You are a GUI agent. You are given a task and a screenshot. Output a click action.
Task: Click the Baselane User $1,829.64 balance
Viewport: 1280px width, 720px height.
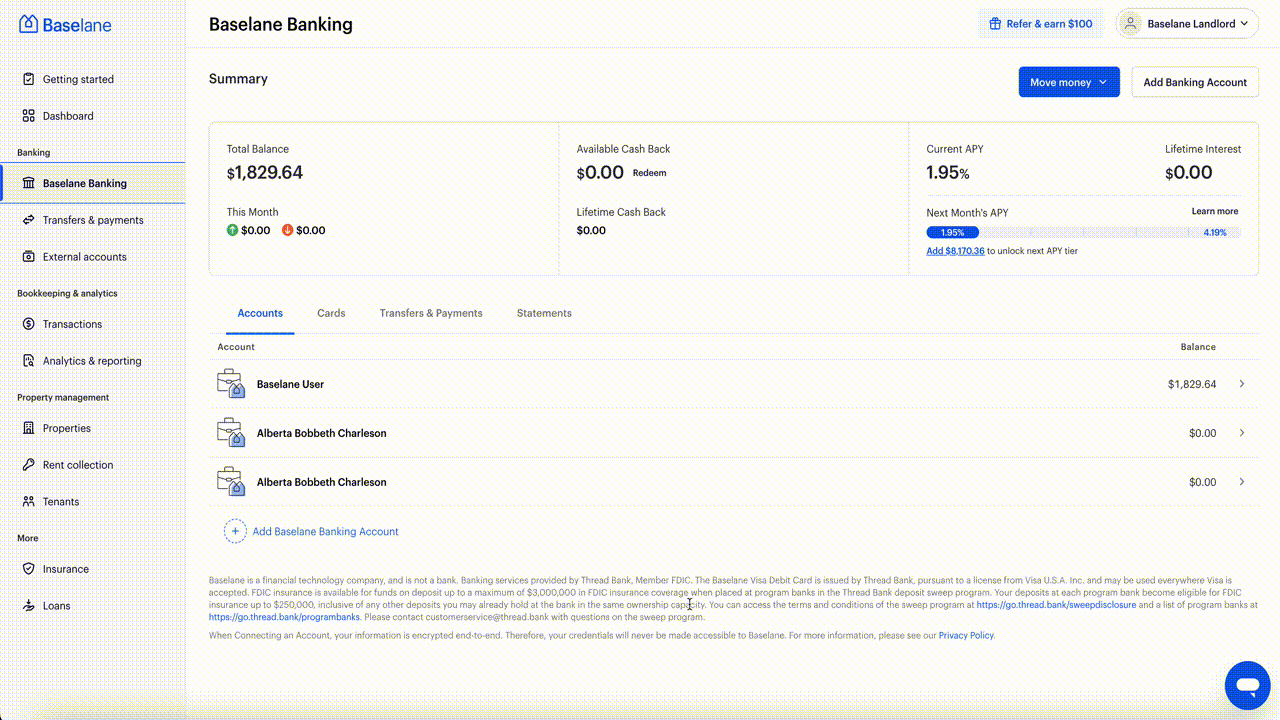pyautogui.click(x=1192, y=384)
